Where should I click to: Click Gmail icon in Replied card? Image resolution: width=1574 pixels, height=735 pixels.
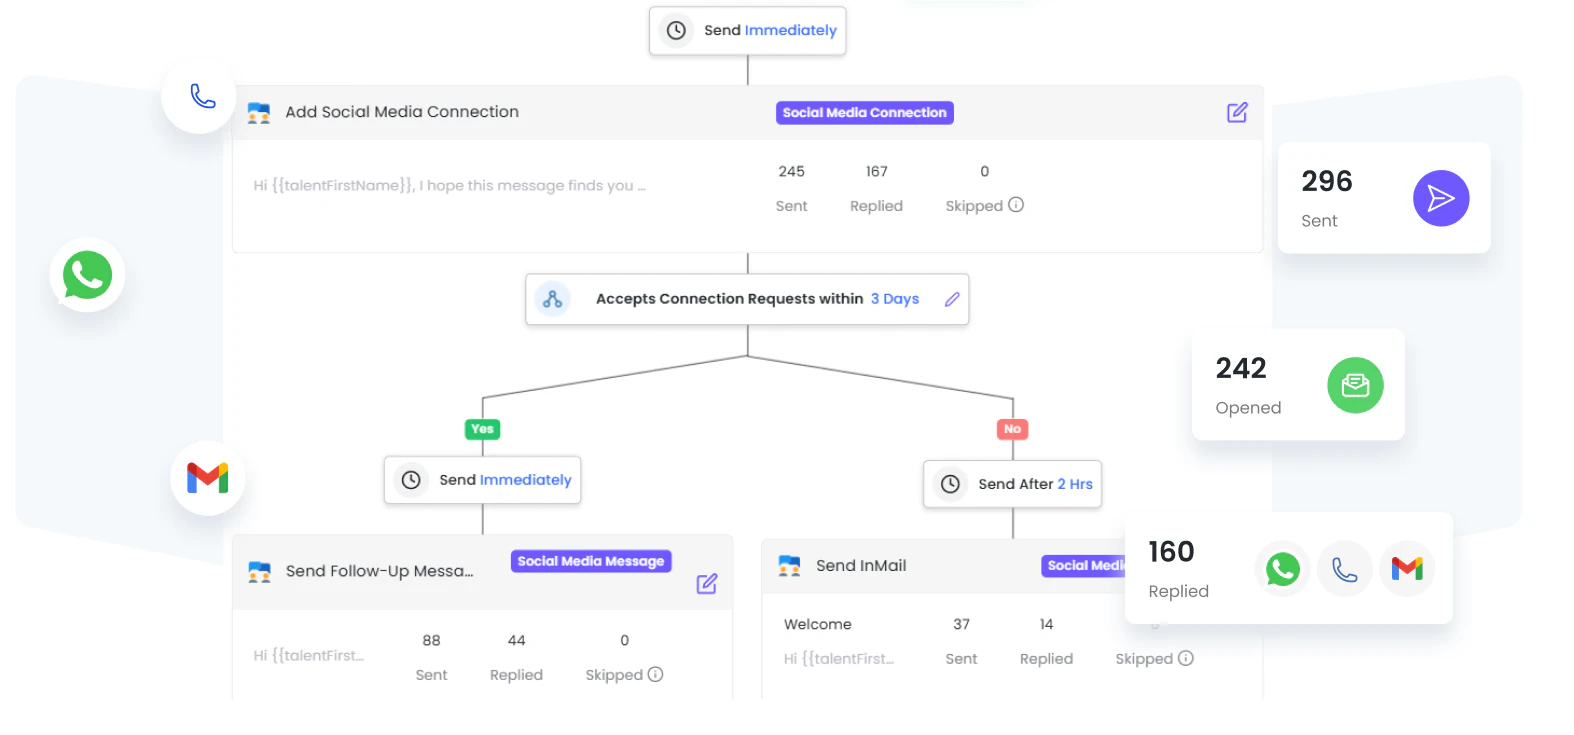pyautogui.click(x=1406, y=569)
